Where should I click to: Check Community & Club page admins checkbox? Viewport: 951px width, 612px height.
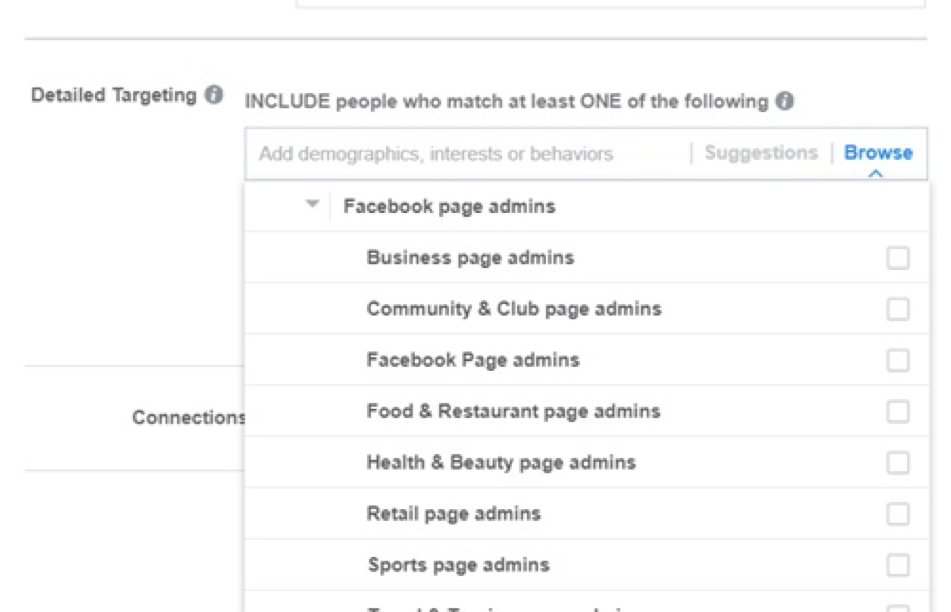click(898, 309)
